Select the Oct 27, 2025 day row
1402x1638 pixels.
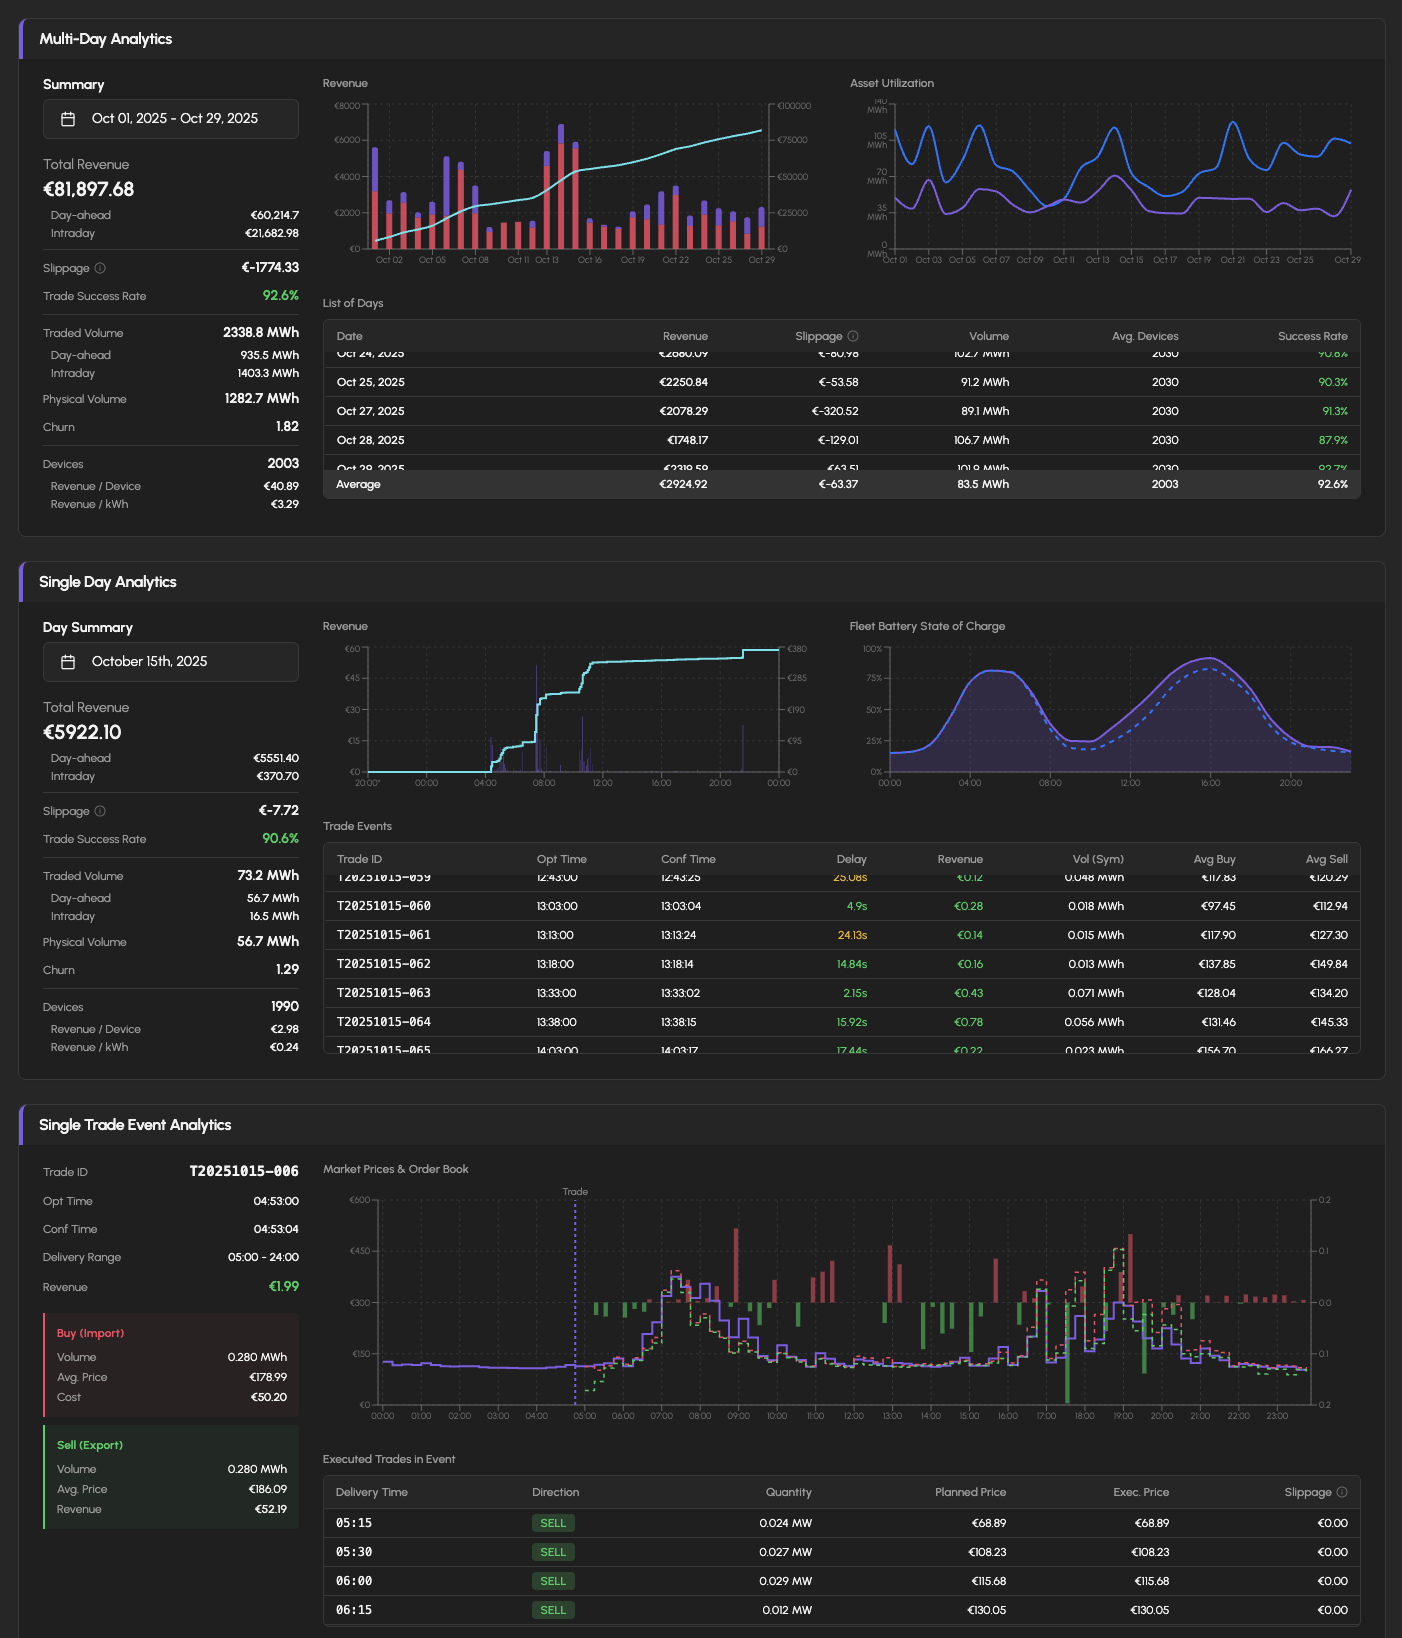point(841,411)
